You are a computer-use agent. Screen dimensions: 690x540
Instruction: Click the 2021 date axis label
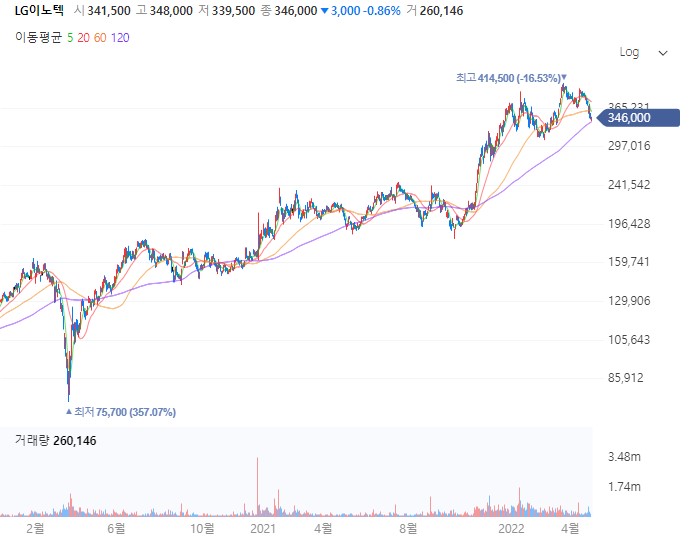263,528
